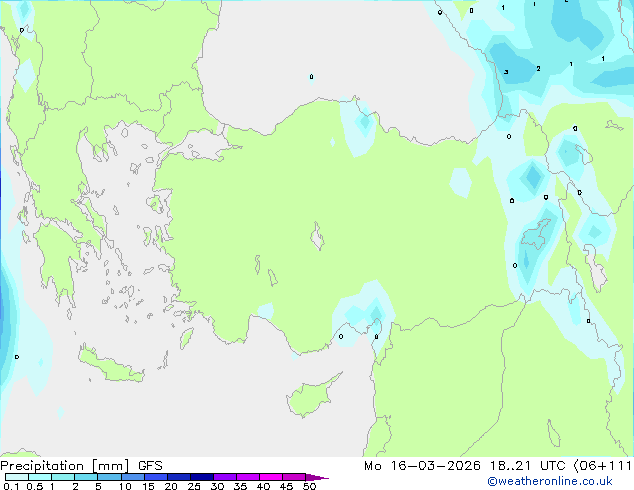Open the weatheronline.co.uk copyright link
The width and height of the screenshot is (634, 490).
tap(550, 481)
